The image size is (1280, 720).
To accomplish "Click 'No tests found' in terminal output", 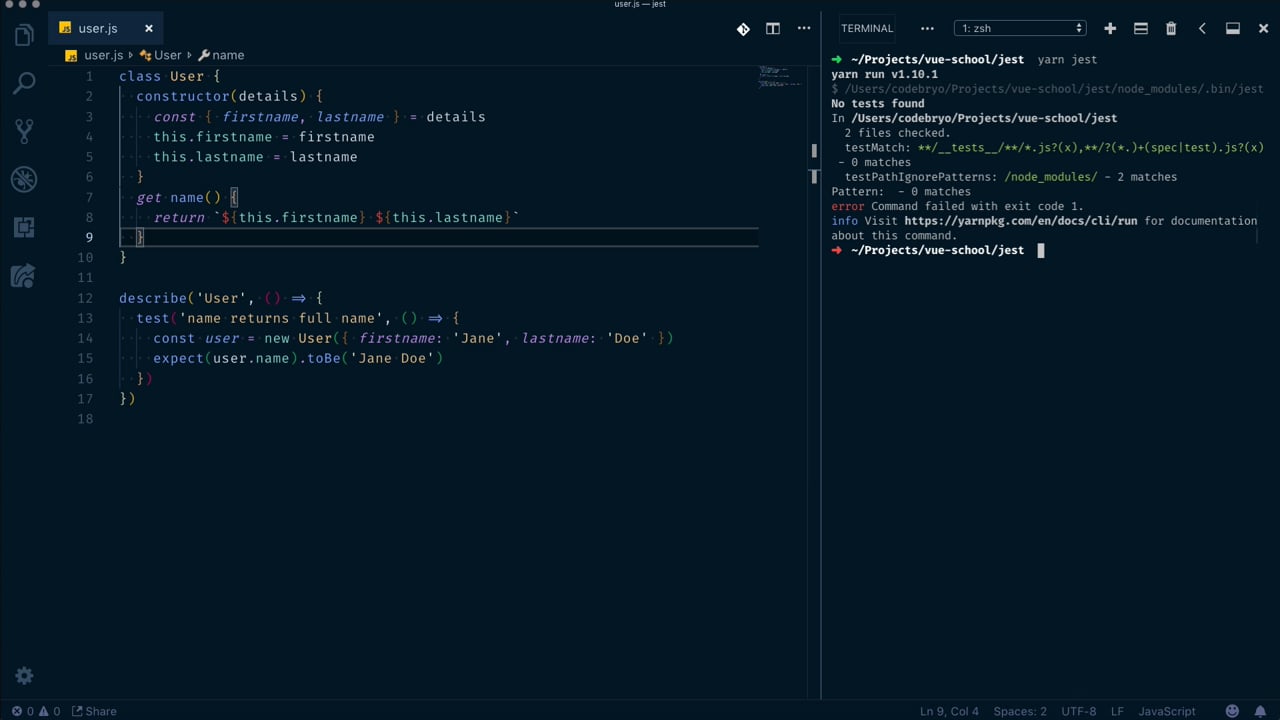I will coord(878,103).
